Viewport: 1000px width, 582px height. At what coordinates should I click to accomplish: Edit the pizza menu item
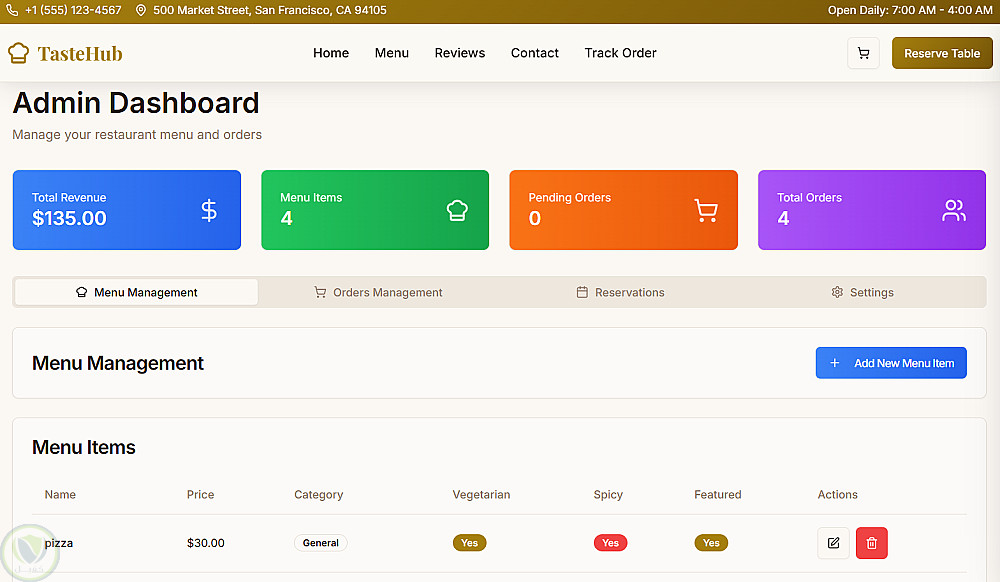tap(833, 543)
